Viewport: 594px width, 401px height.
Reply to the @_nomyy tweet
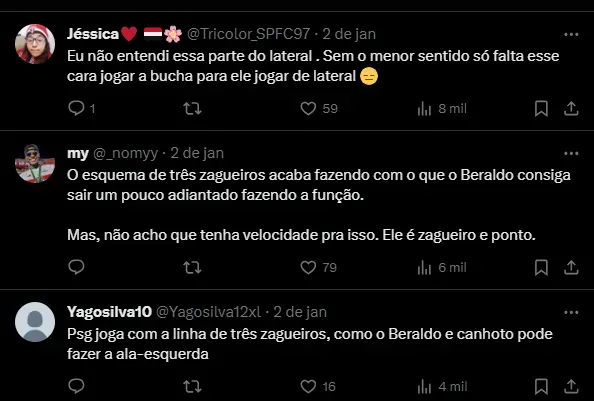[x=76, y=267]
